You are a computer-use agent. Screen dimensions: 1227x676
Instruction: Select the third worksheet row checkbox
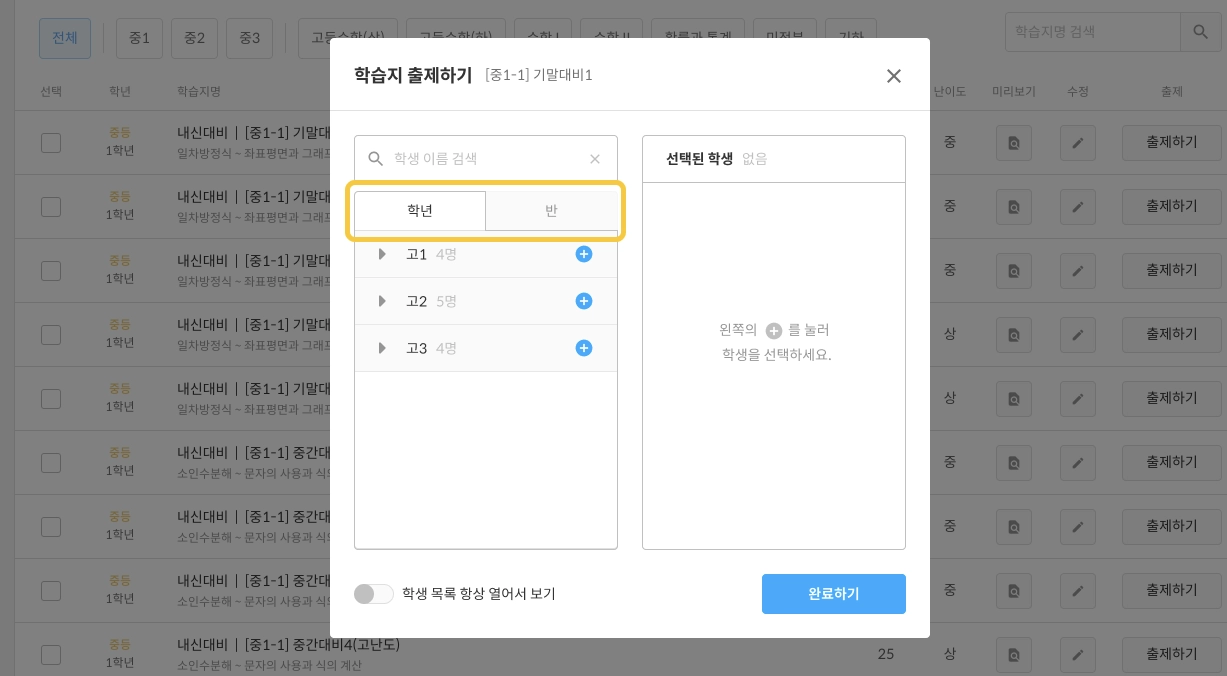pos(51,271)
